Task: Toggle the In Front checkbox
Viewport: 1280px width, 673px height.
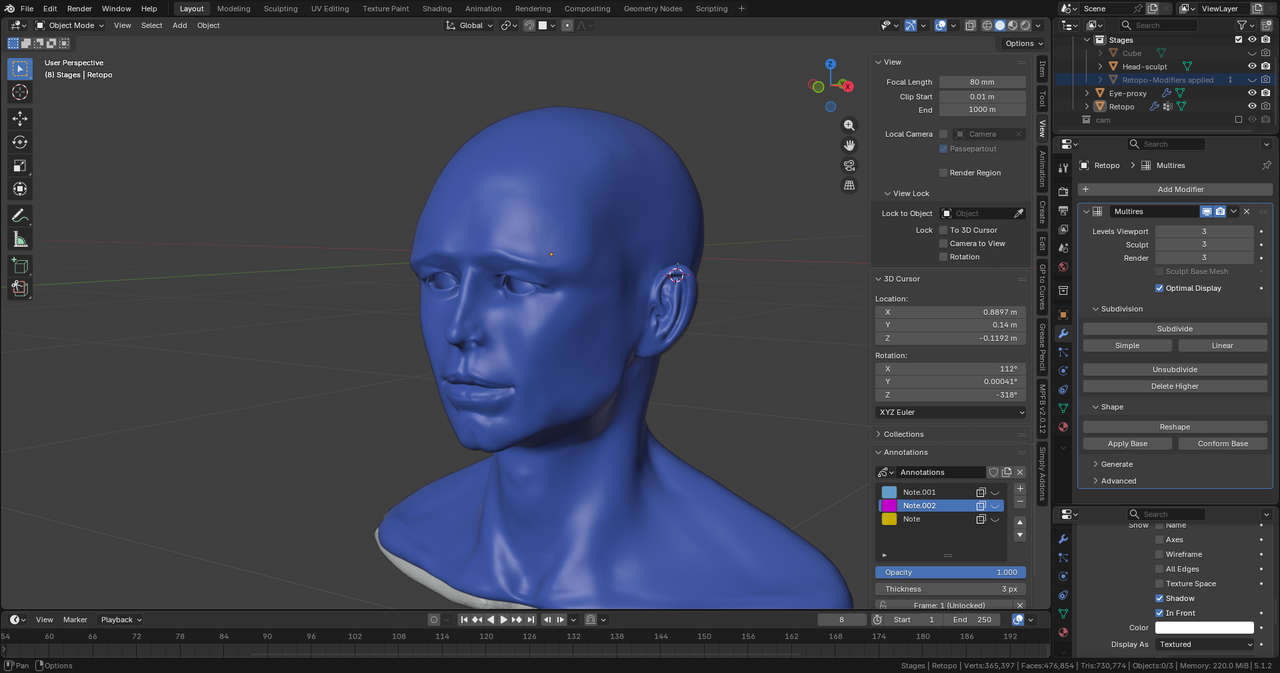Action: tap(1159, 613)
